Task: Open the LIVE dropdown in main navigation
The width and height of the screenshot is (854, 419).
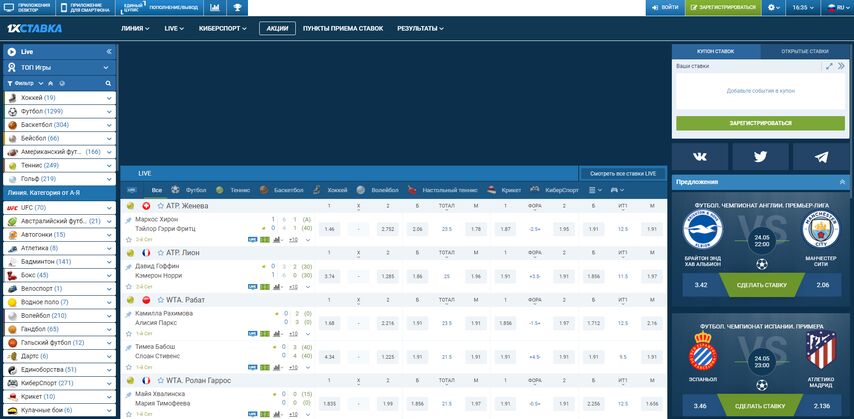Action: pyautogui.click(x=174, y=28)
